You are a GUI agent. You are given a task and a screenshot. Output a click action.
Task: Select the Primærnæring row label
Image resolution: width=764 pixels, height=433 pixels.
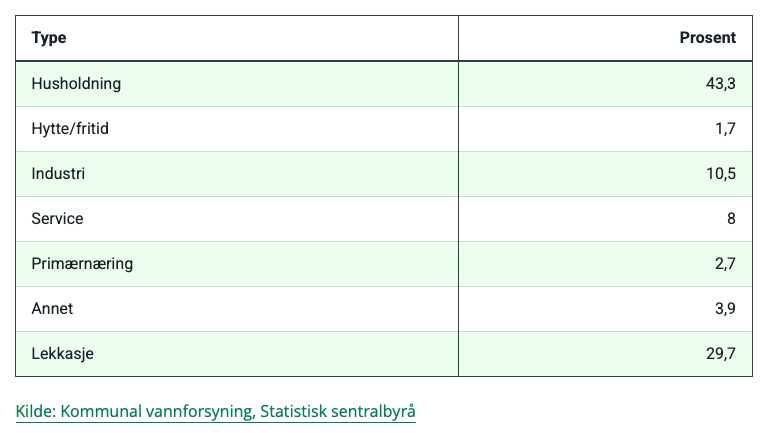click(82, 264)
